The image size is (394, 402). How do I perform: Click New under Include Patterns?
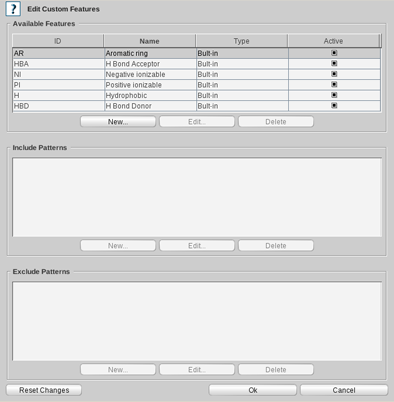click(118, 246)
